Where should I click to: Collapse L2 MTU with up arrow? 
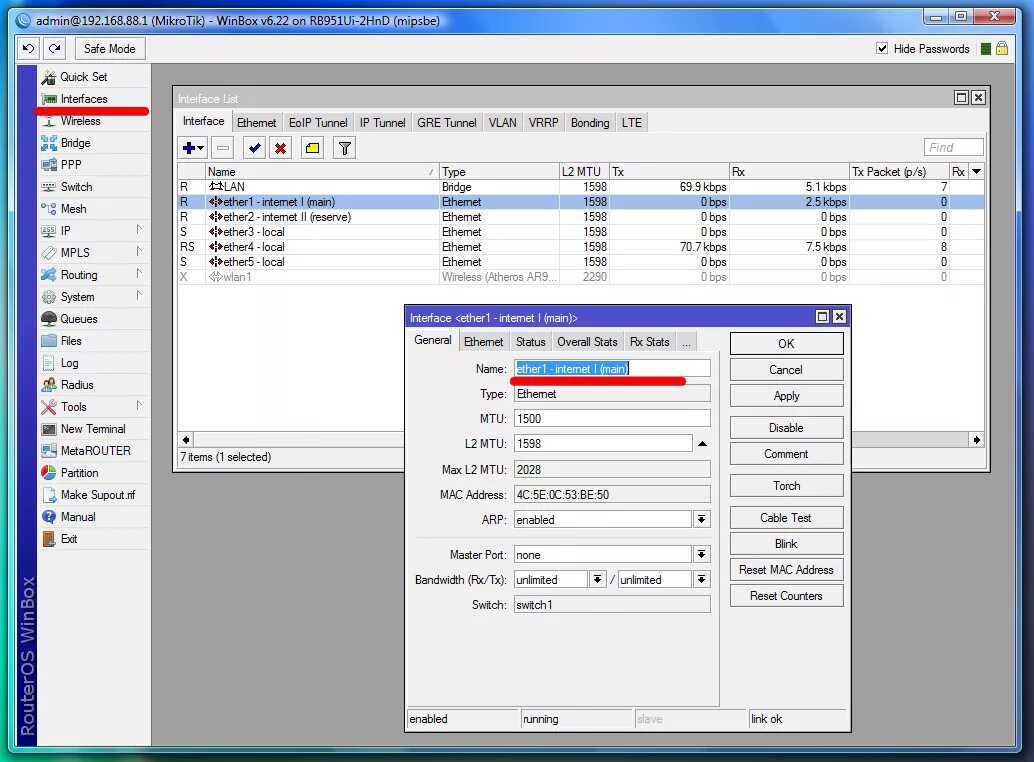pos(702,444)
